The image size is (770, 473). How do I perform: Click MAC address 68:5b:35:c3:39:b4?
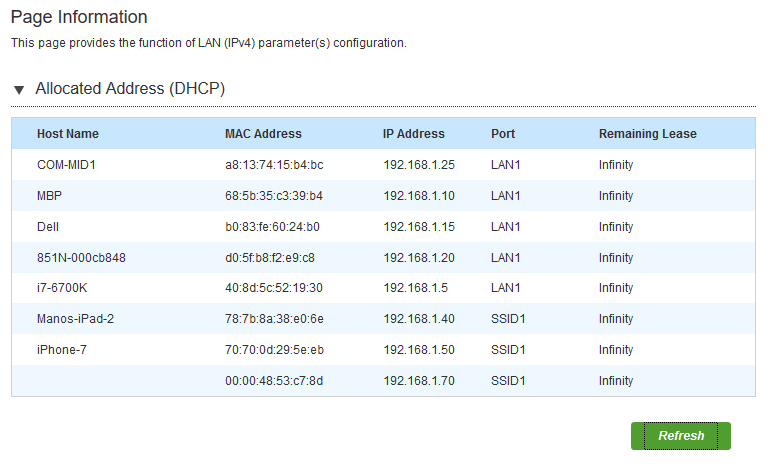click(x=274, y=195)
